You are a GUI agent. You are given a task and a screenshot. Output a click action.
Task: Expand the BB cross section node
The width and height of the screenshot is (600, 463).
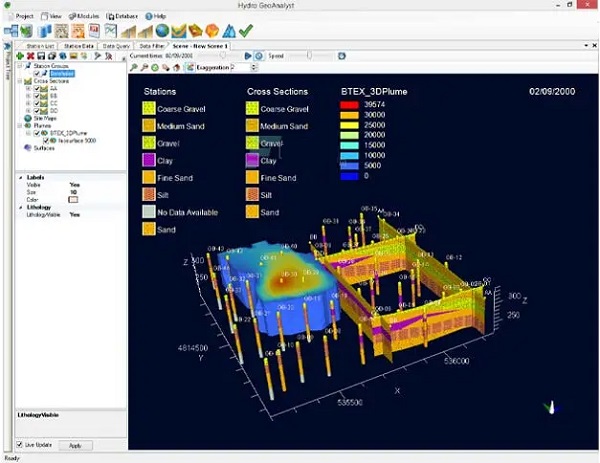[28, 95]
